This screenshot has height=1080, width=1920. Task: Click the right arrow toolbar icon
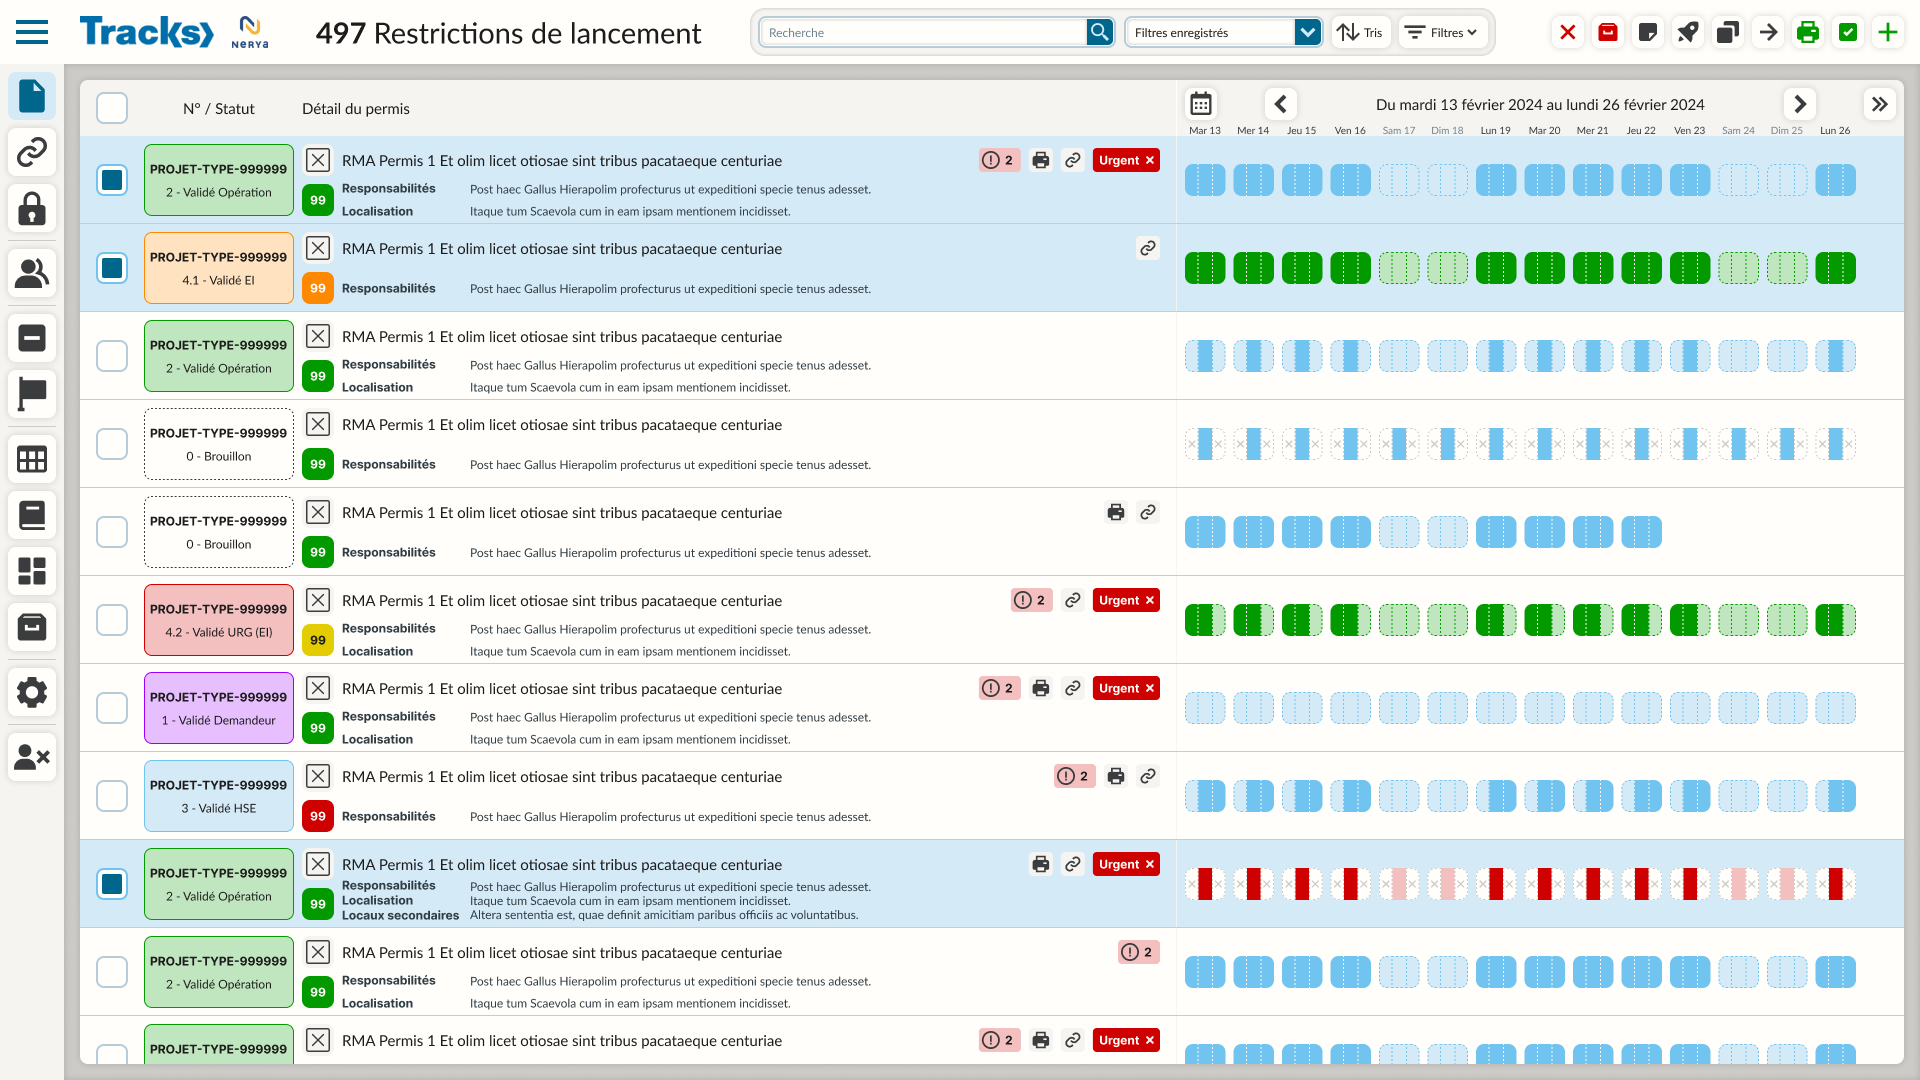pyautogui.click(x=1768, y=32)
